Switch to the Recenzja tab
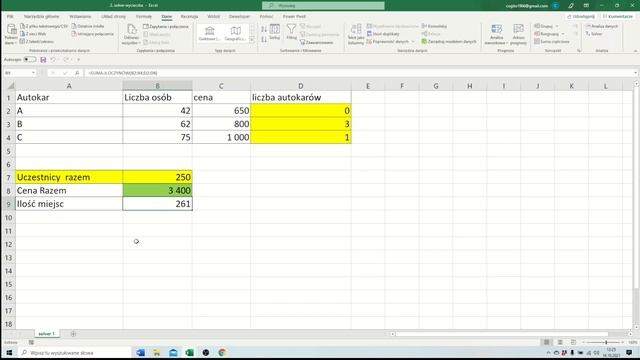The image size is (640, 360). click(x=189, y=16)
